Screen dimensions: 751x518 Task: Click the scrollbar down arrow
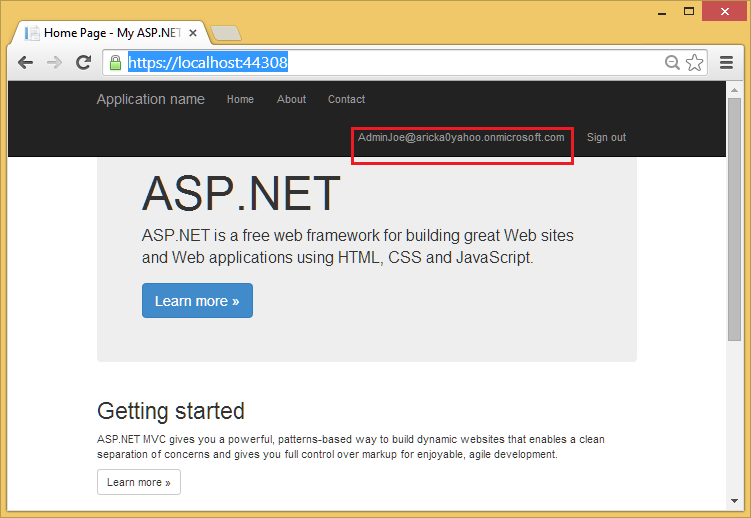734,501
